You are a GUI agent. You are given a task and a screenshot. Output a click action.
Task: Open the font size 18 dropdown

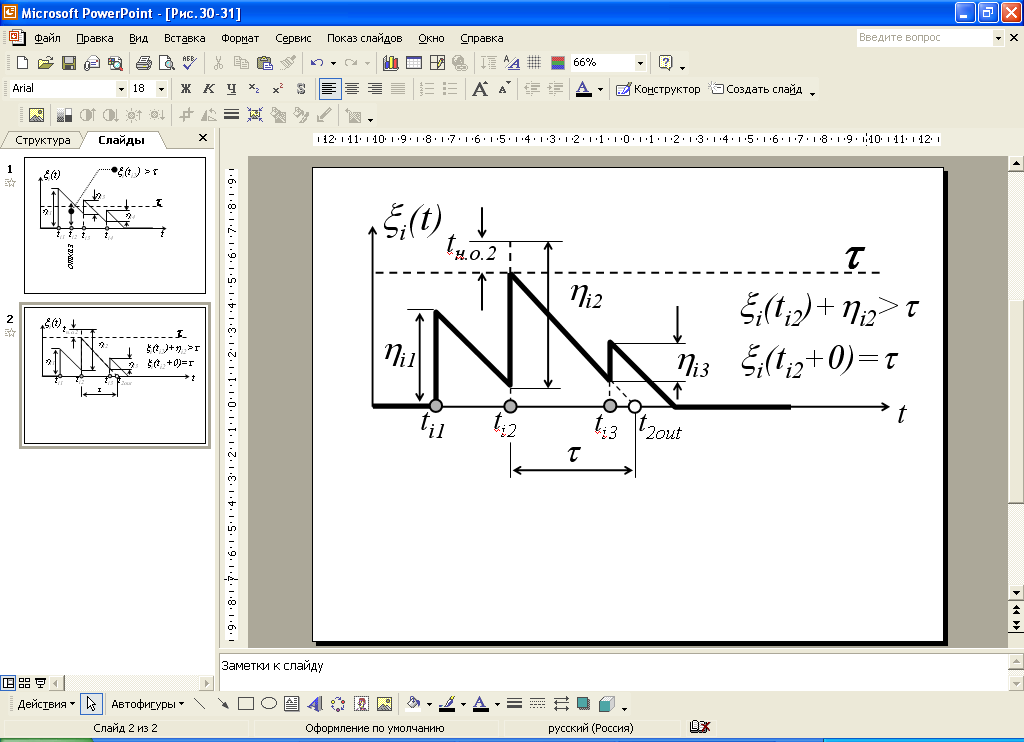pos(161,89)
